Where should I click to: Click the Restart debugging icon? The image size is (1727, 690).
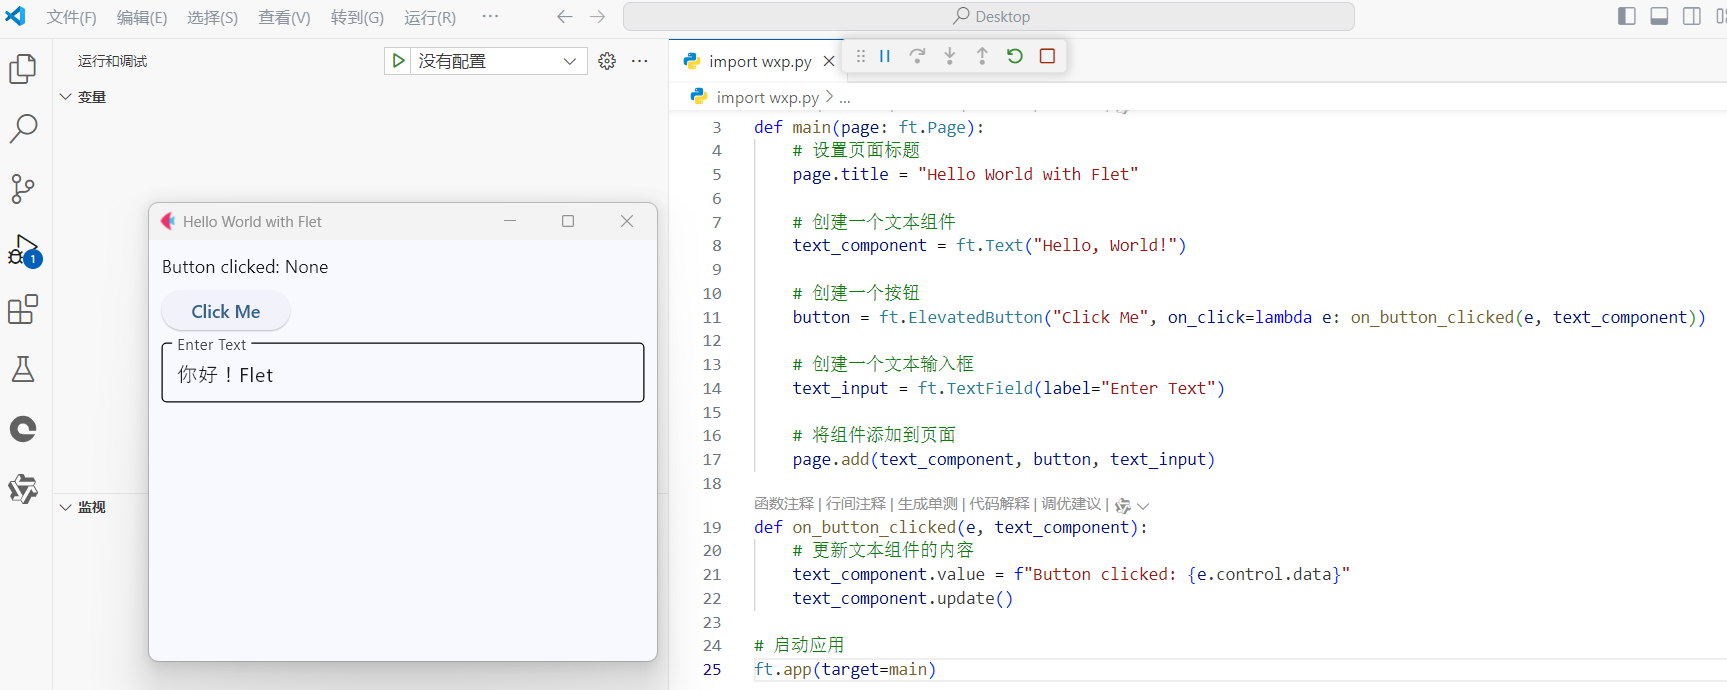1015,56
